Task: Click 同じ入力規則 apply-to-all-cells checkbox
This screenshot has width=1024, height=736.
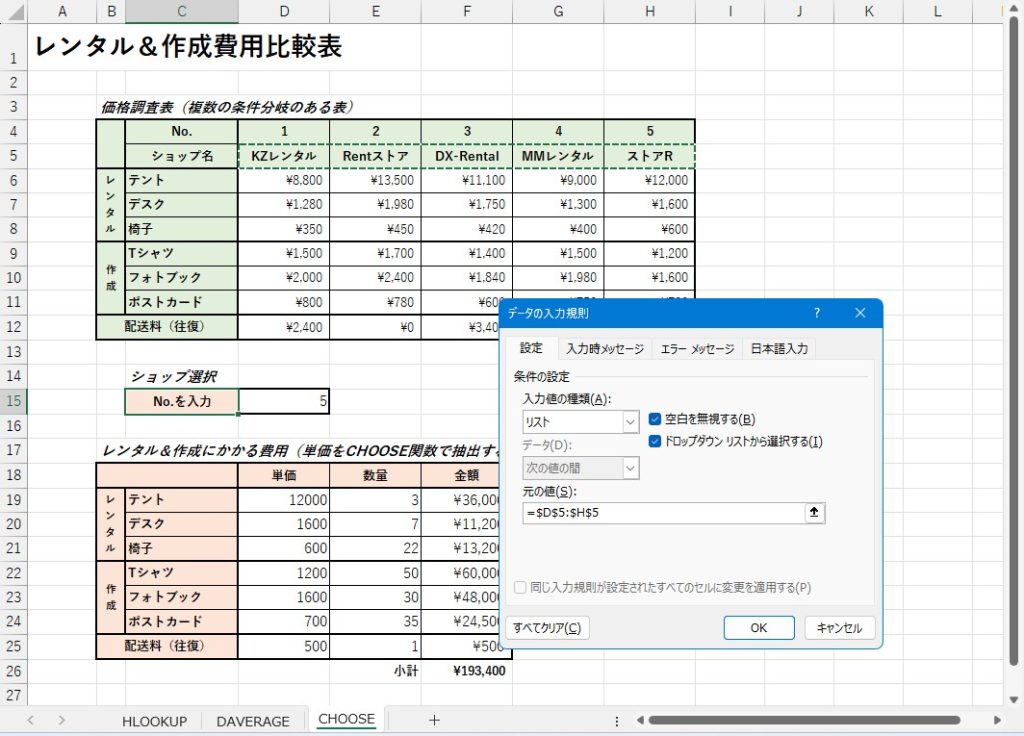Action: [520, 587]
